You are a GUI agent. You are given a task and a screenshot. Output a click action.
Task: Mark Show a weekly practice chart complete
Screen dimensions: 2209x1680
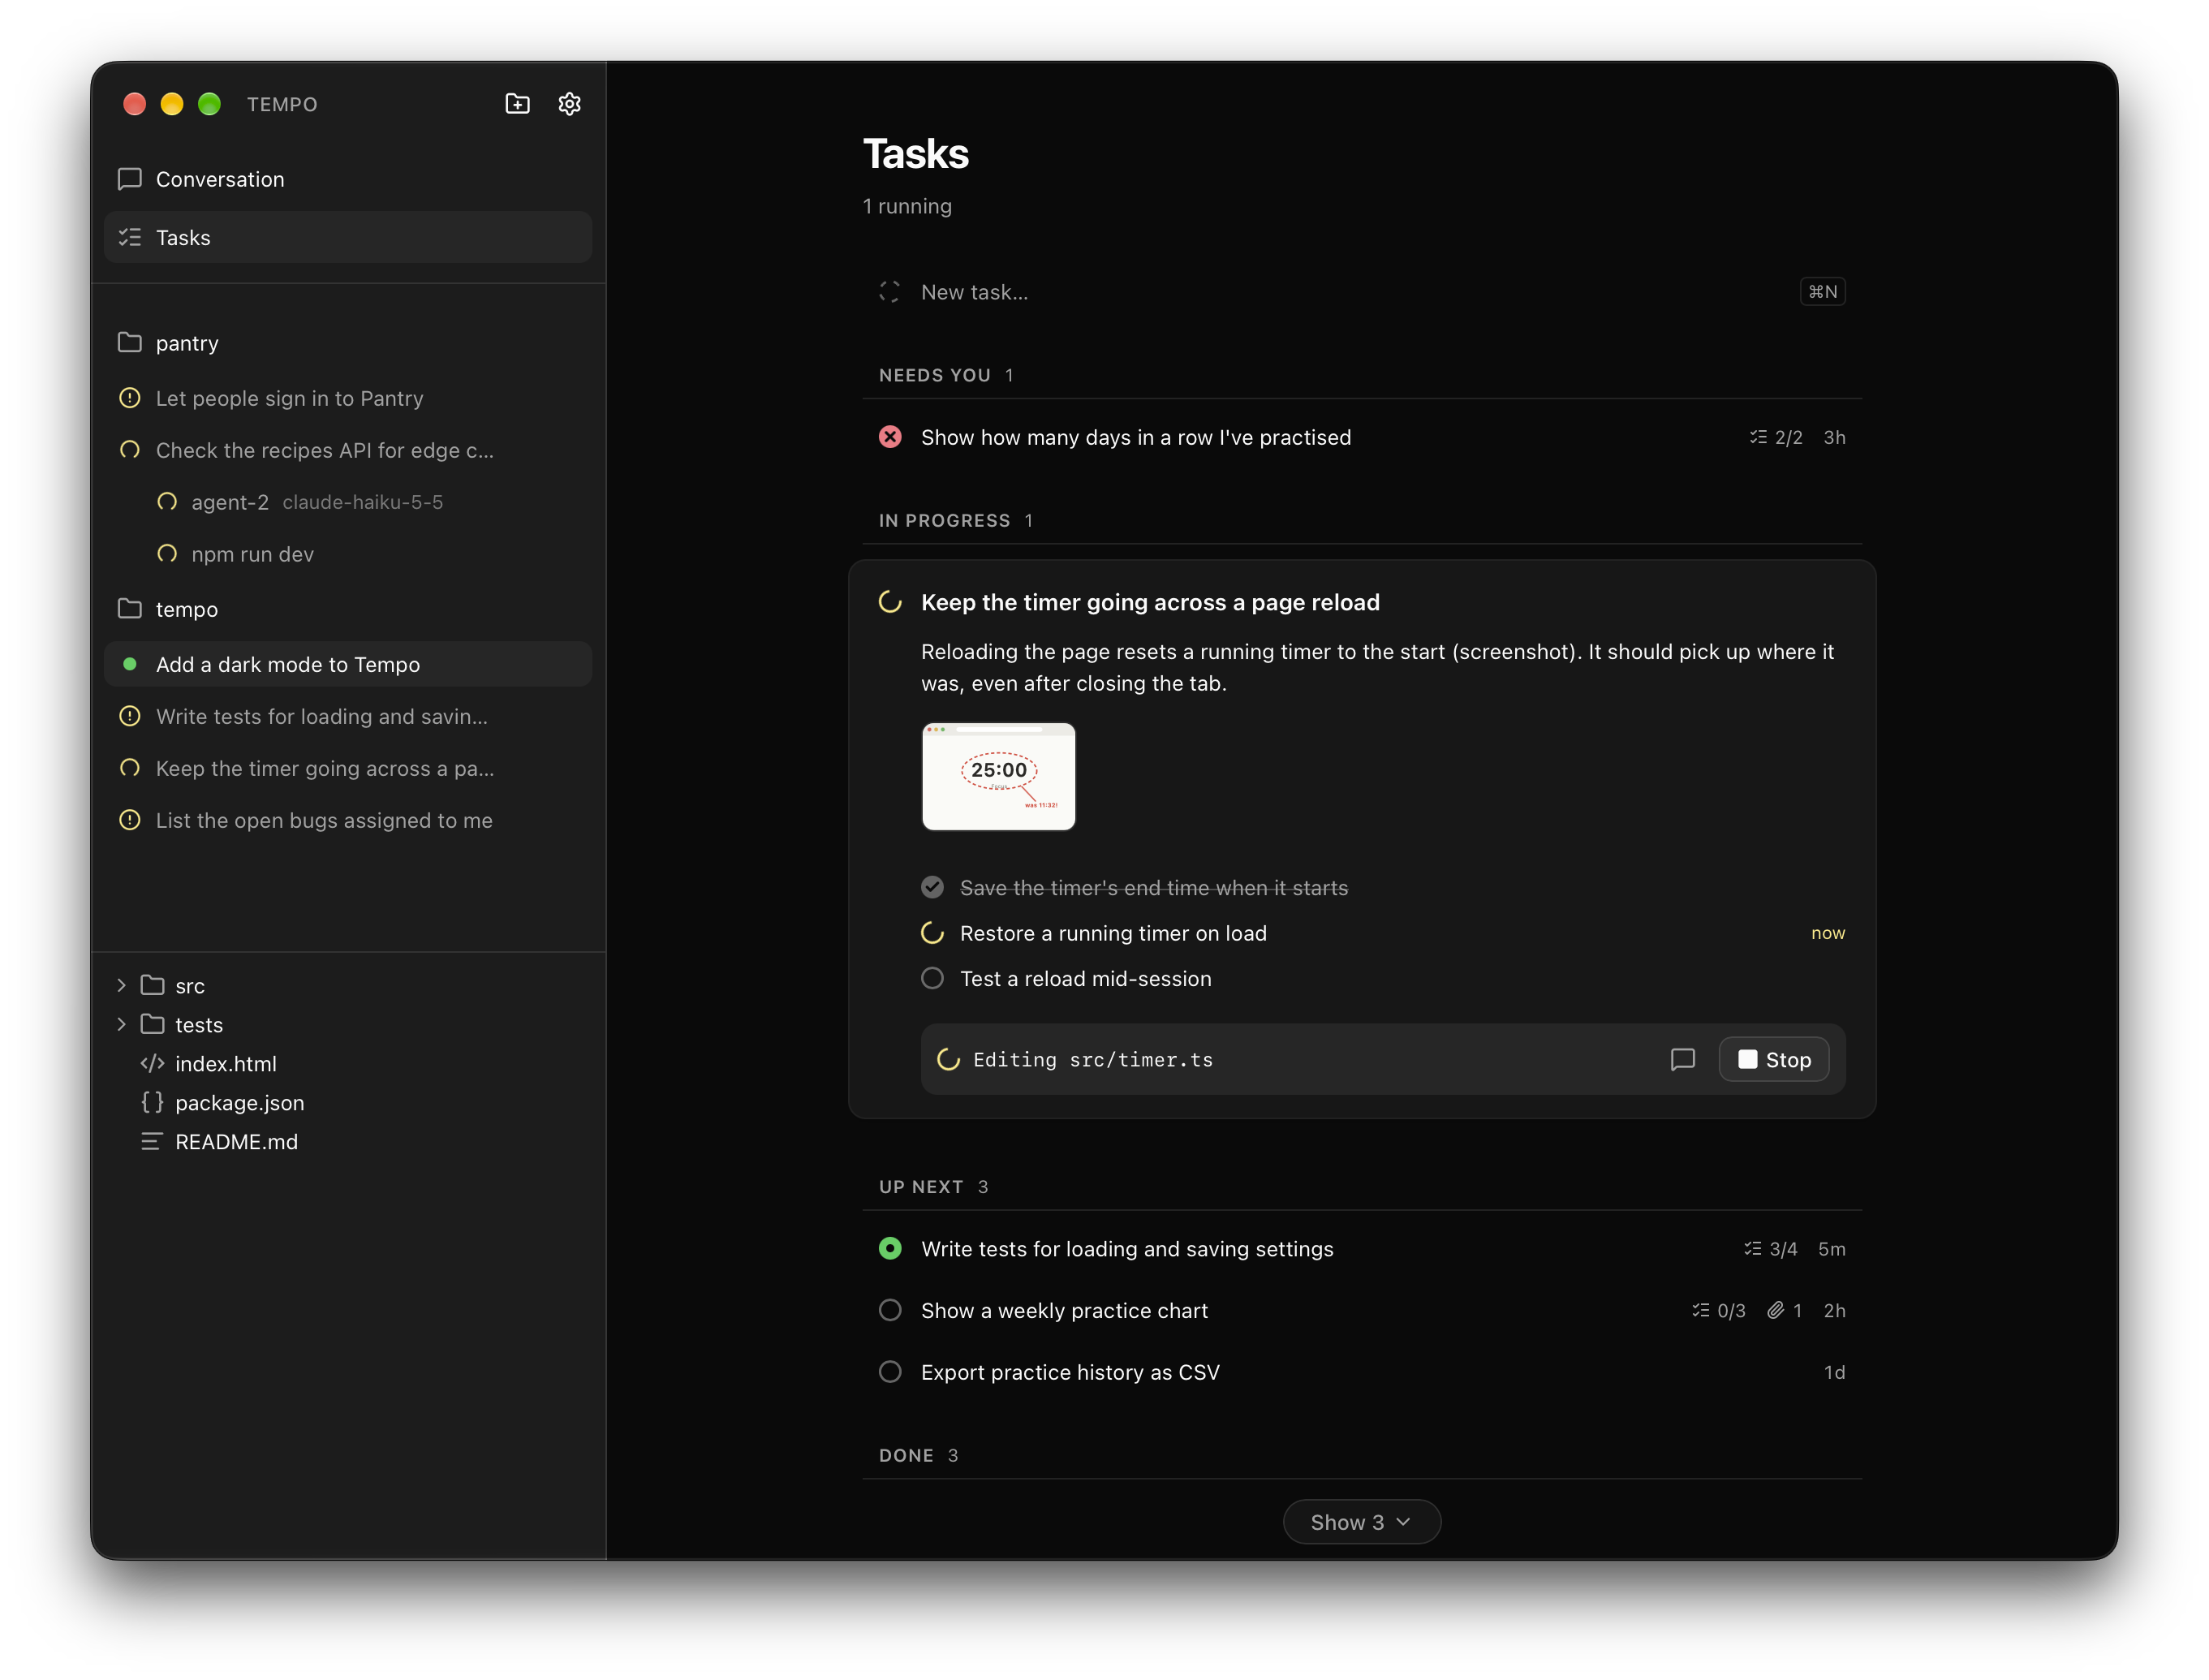tap(890, 1310)
